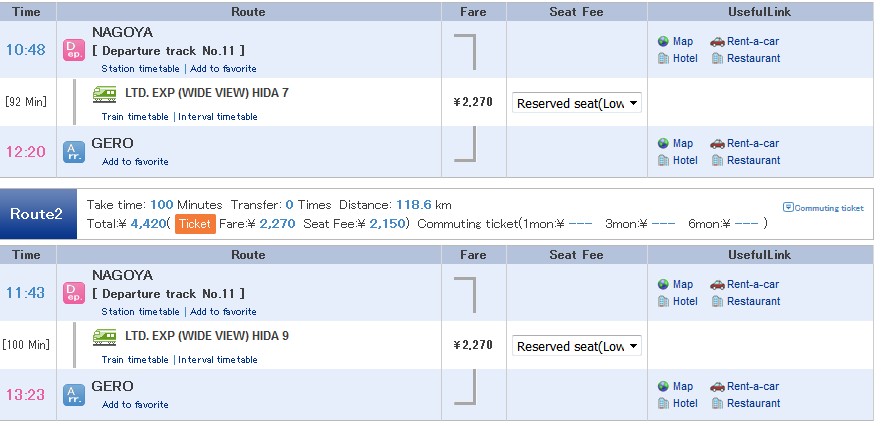Add Gero 13:23 arrival to favorite
884x426 pixels.
coord(135,405)
